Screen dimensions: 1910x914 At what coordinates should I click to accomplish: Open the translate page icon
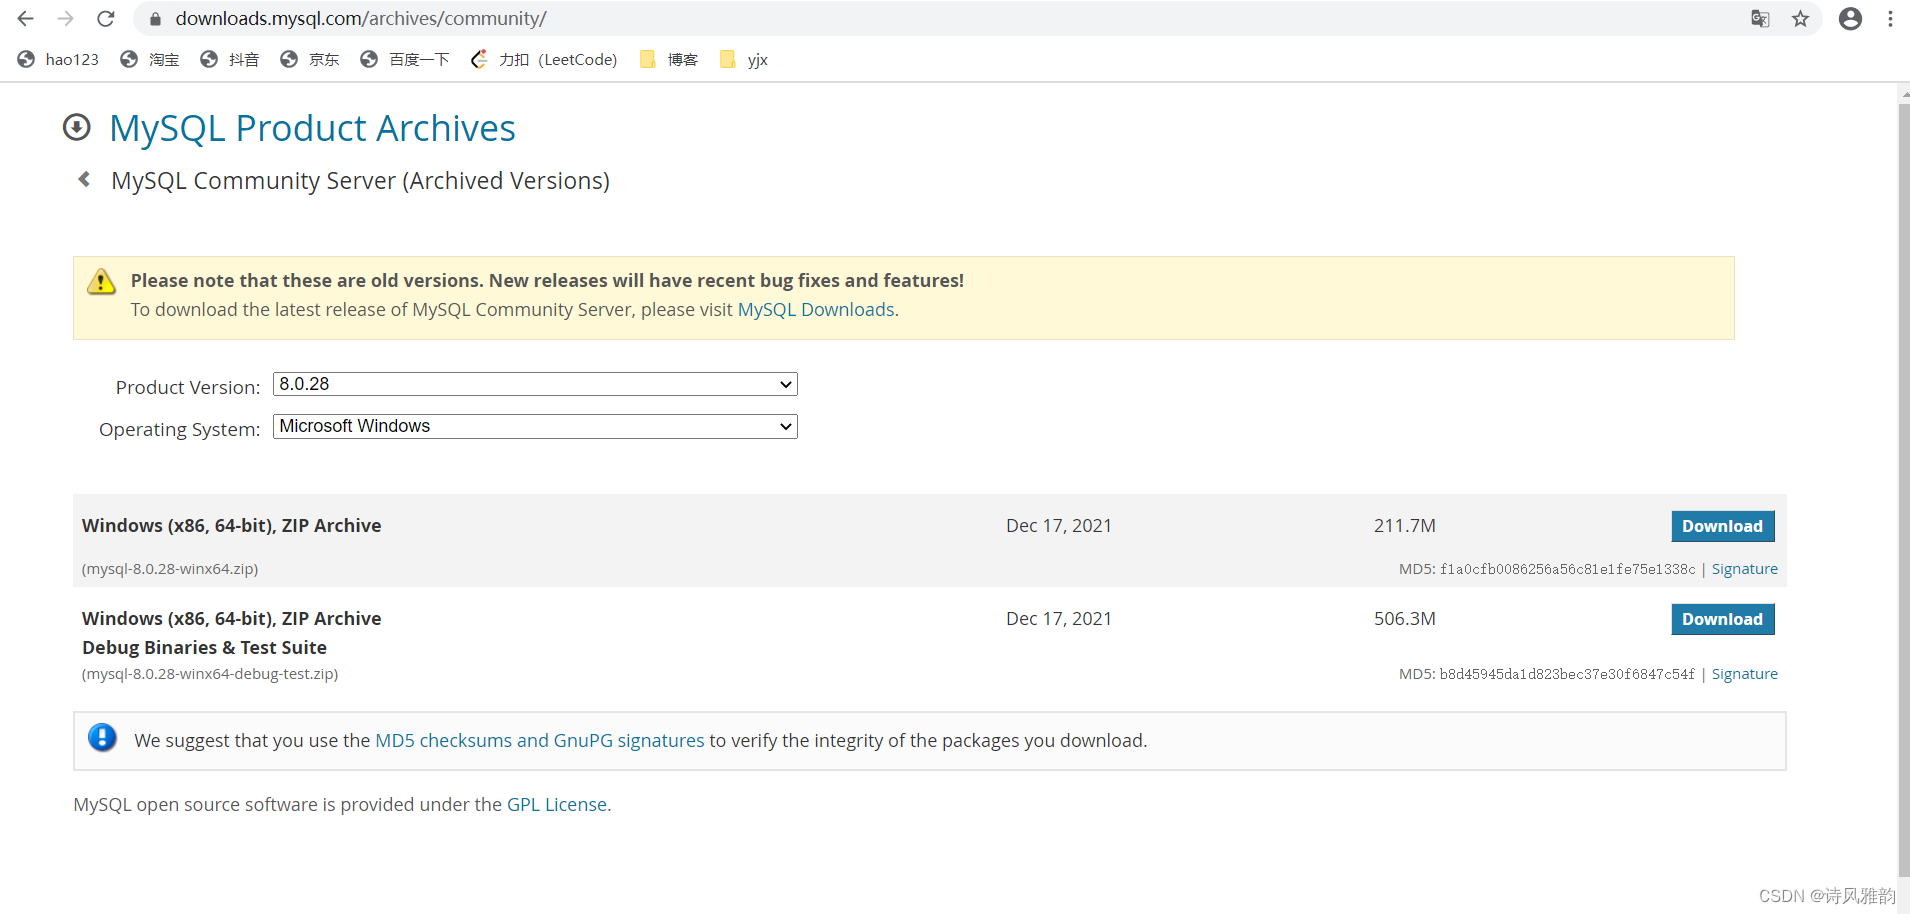[1760, 18]
